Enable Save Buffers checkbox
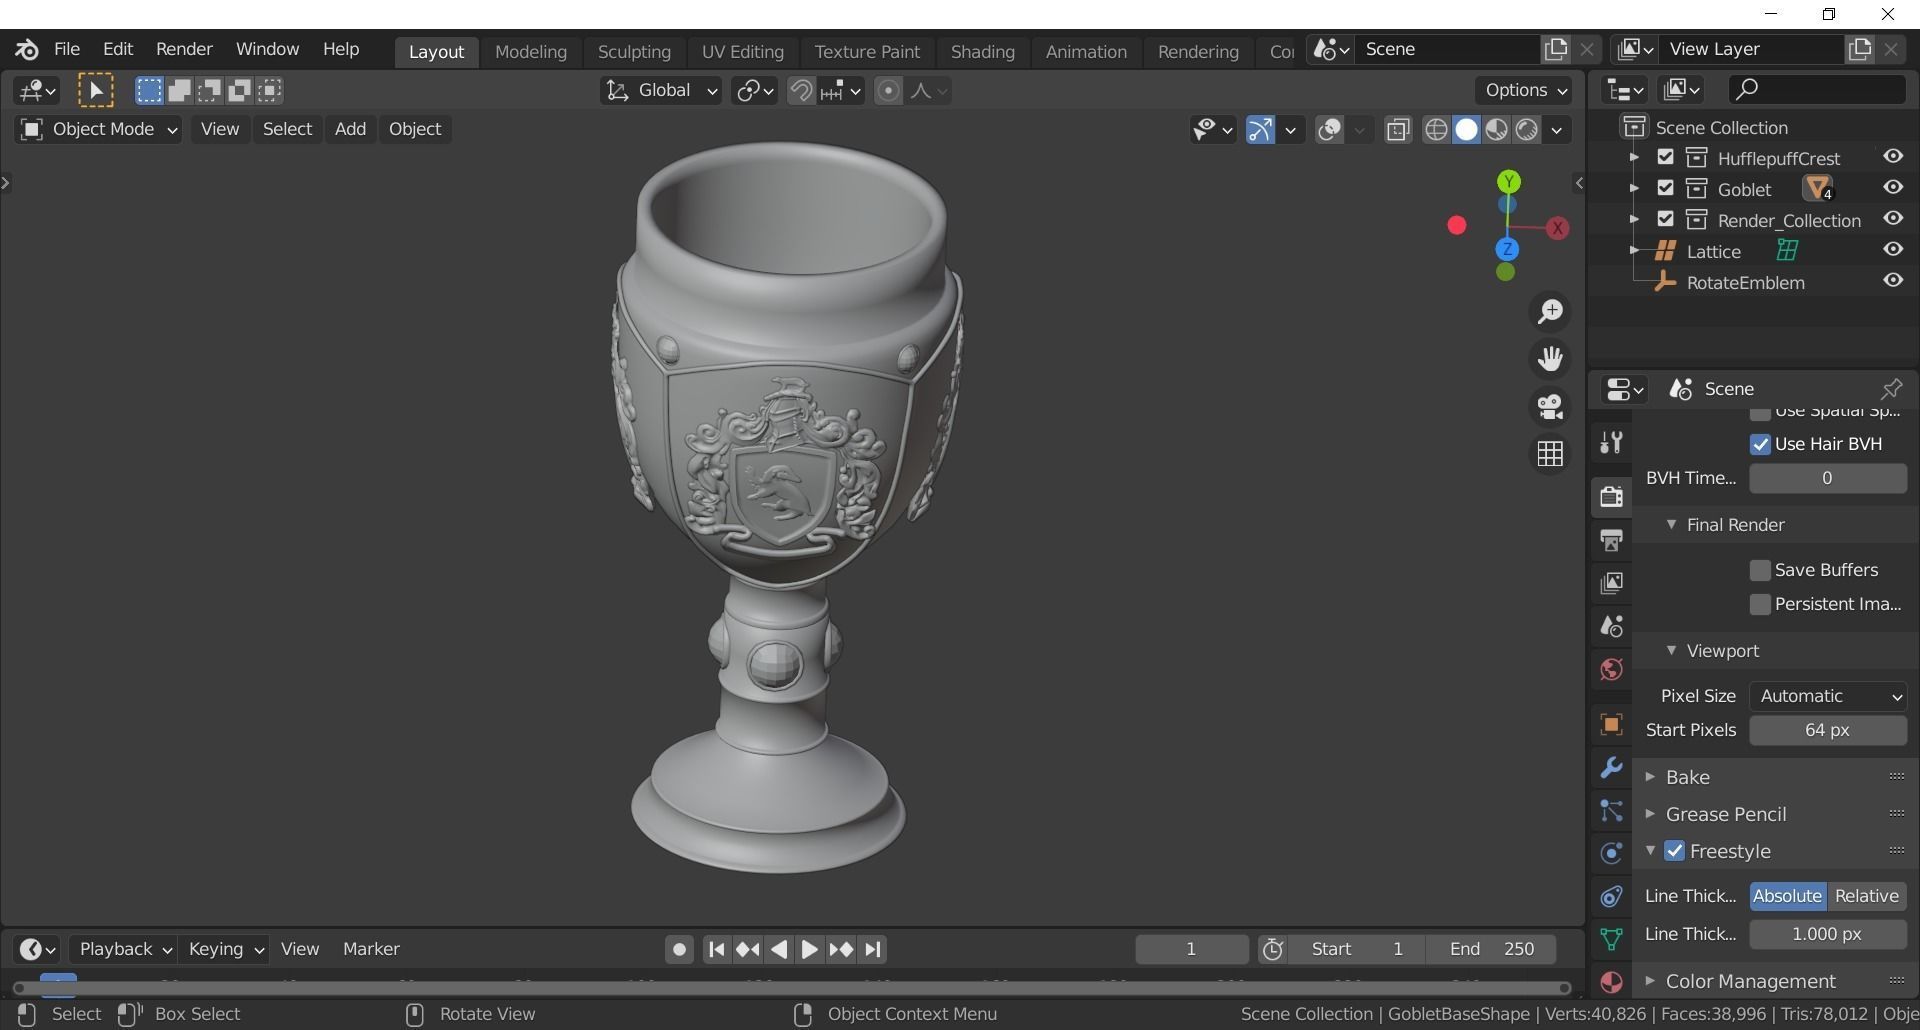Screen dimensions: 1920x1030 [1760, 570]
